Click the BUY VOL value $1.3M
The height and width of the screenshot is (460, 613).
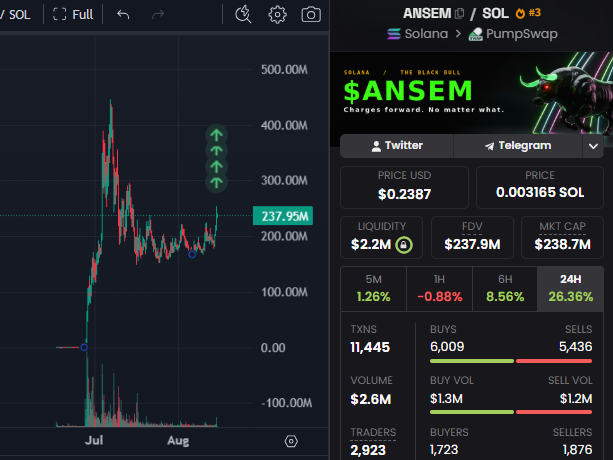click(x=446, y=399)
